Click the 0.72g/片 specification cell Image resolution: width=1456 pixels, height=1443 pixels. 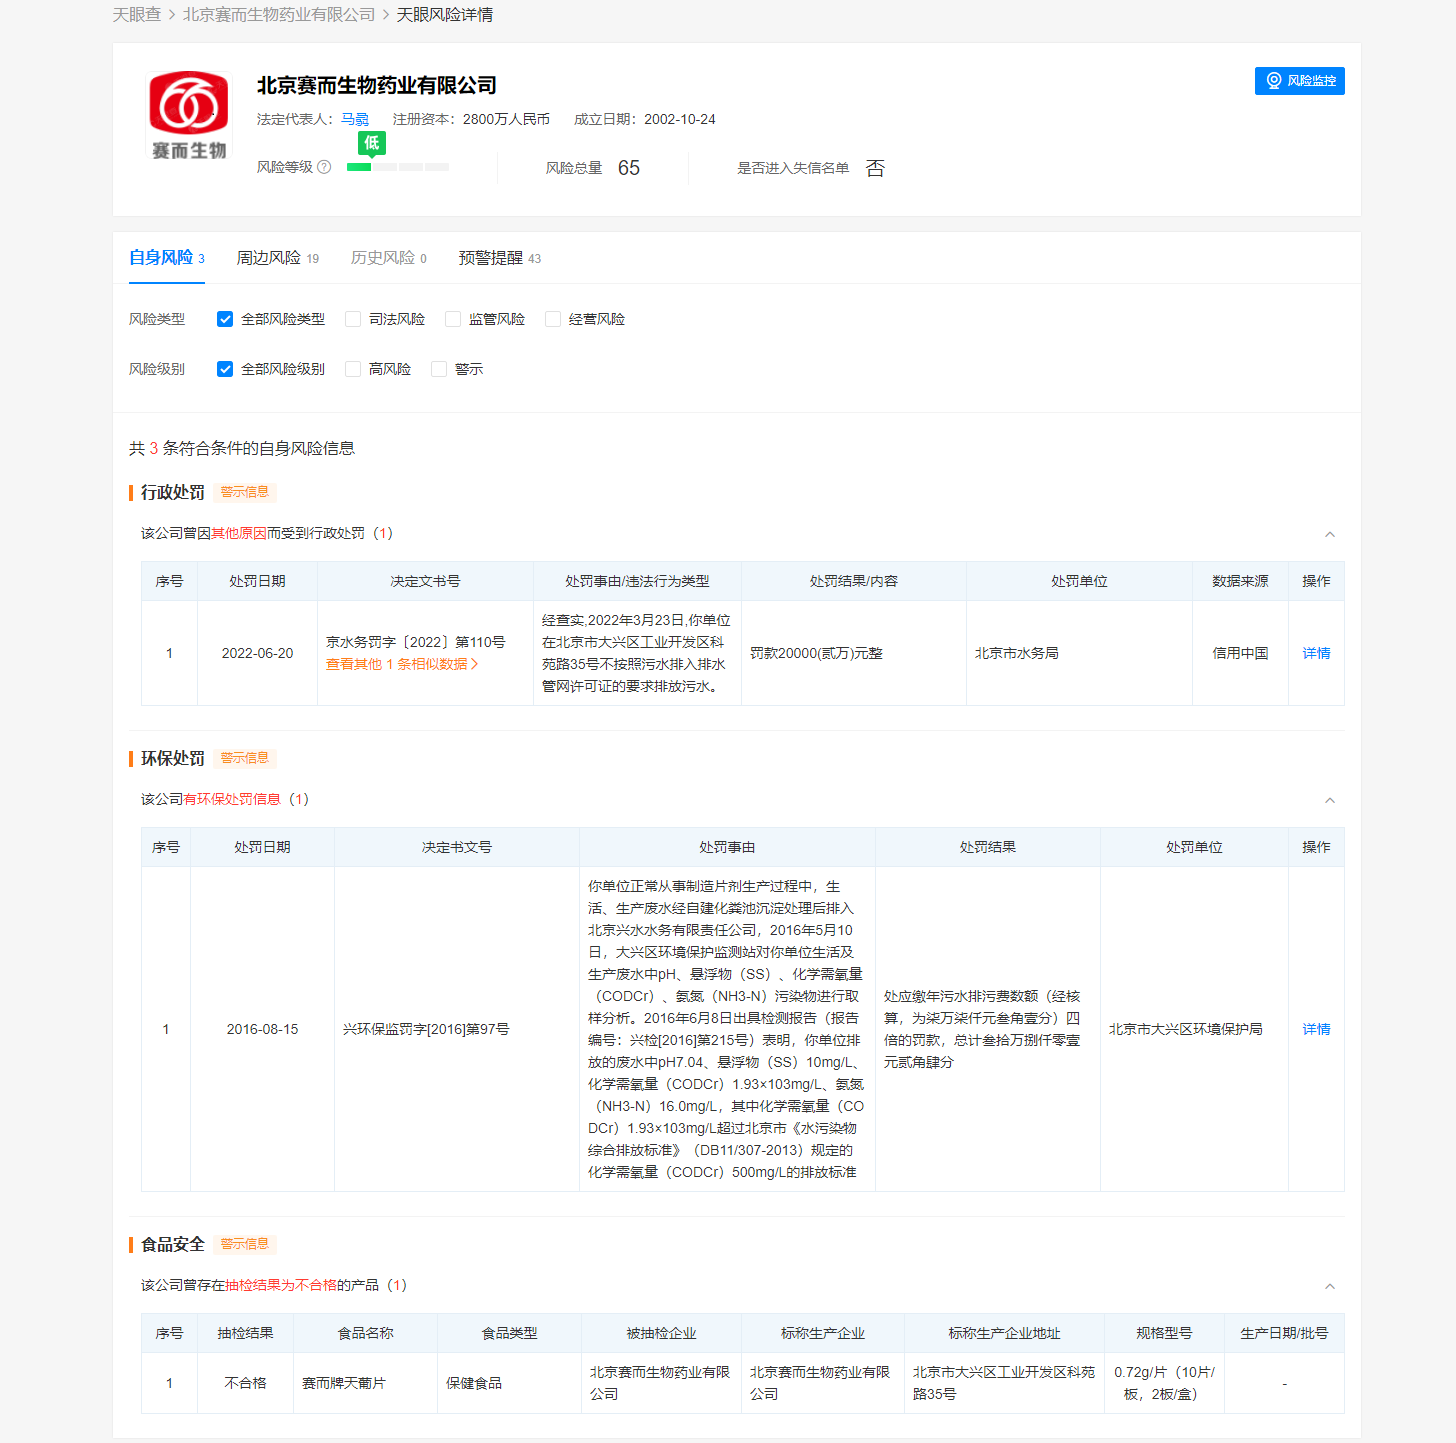1164,1383
